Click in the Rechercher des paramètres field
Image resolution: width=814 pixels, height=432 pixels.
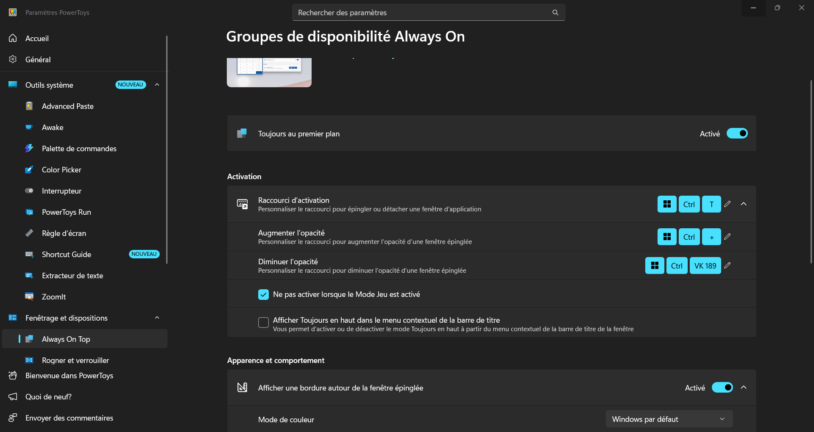(x=429, y=12)
